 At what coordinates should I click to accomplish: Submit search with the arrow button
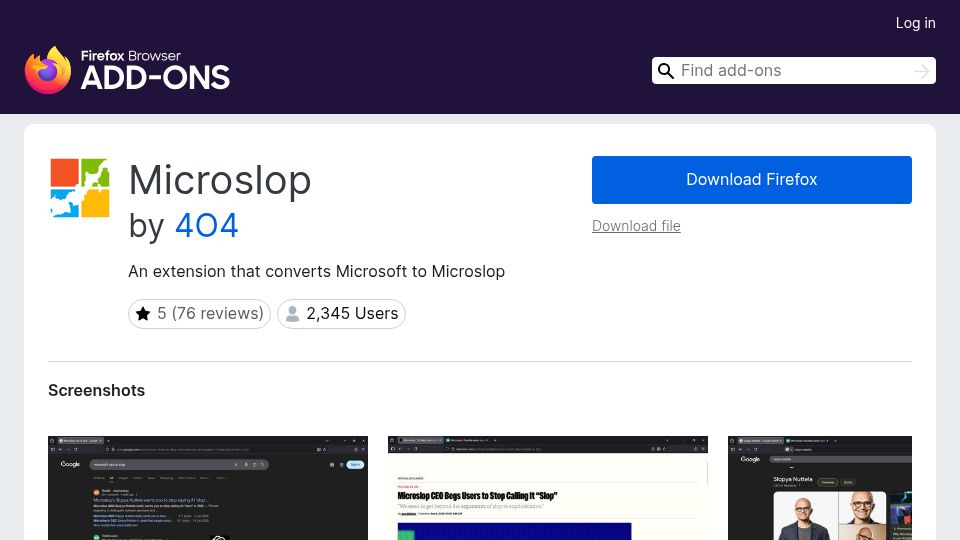[x=921, y=71]
